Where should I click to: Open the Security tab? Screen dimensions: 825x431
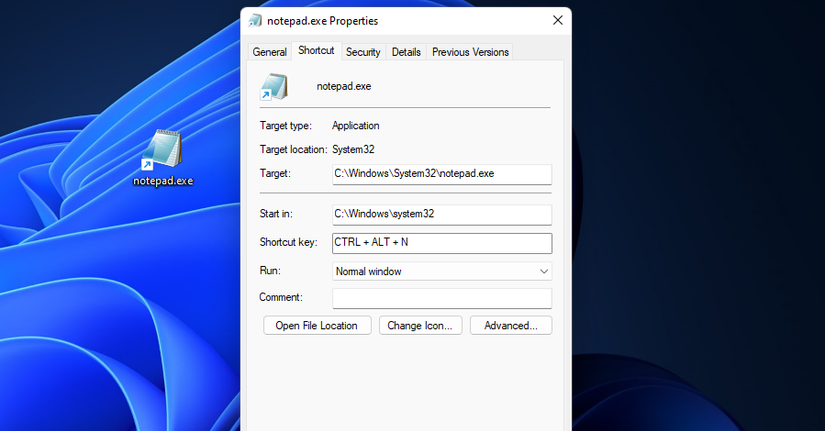pyautogui.click(x=363, y=52)
